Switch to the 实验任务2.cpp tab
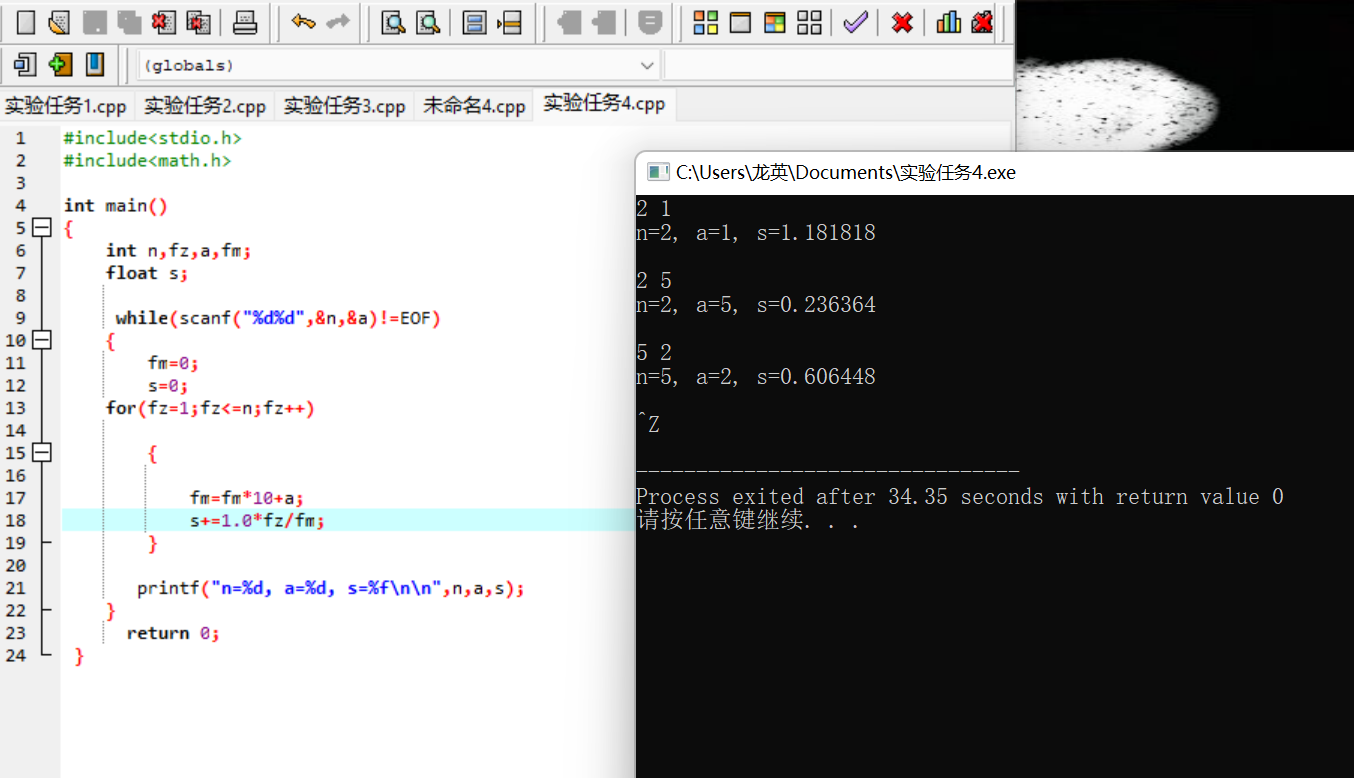This screenshot has width=1354, height=778. coord(205,106)
